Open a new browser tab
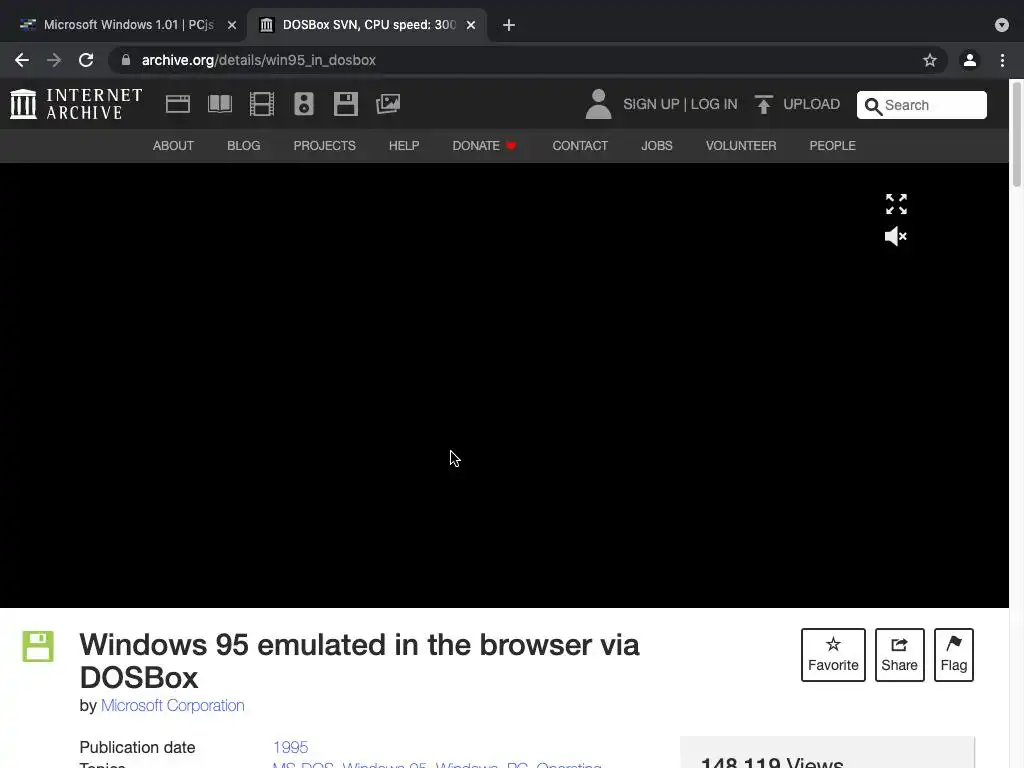 coord(509,25)
